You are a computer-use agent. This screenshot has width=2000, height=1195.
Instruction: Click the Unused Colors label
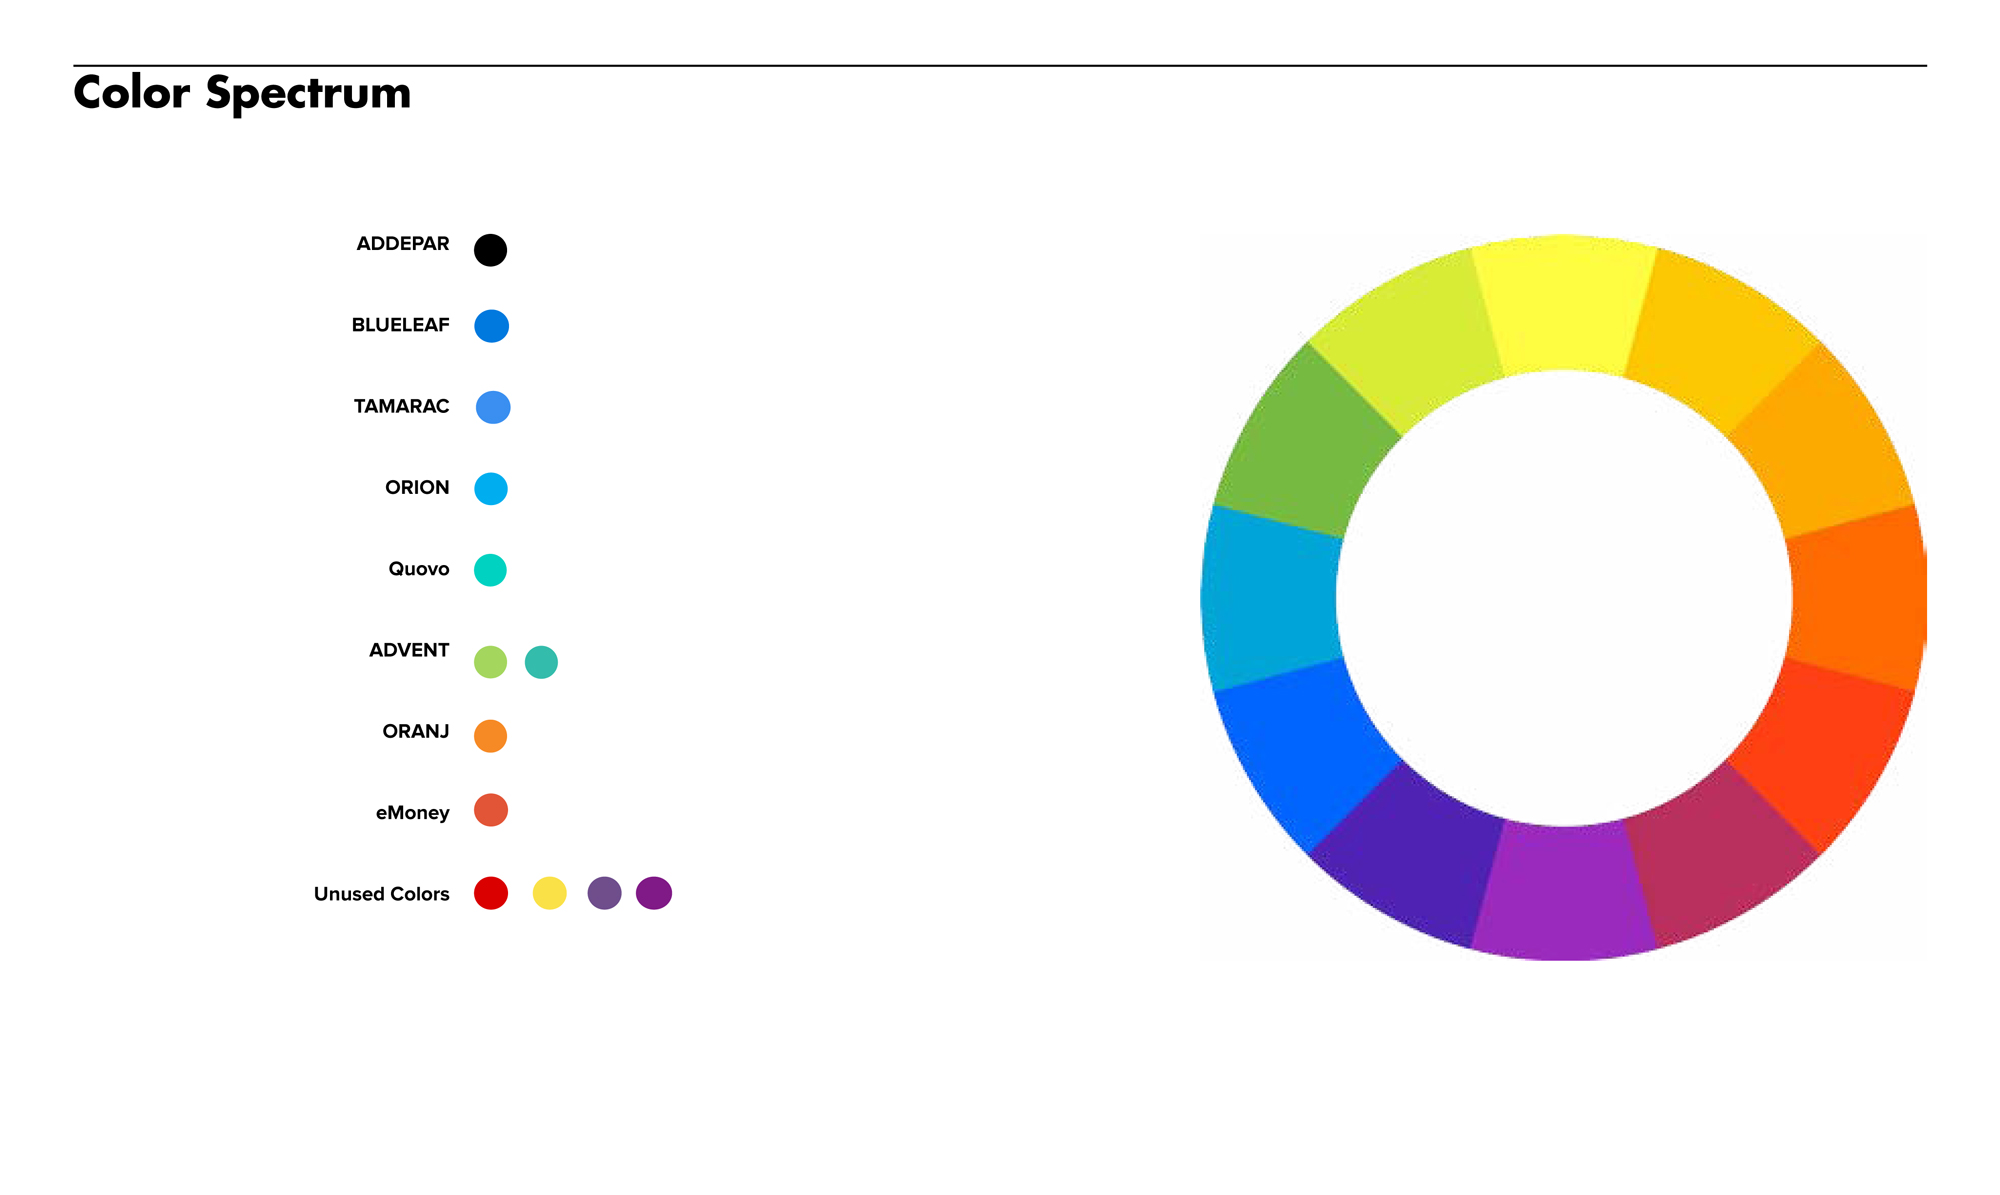tap(381, 893)
